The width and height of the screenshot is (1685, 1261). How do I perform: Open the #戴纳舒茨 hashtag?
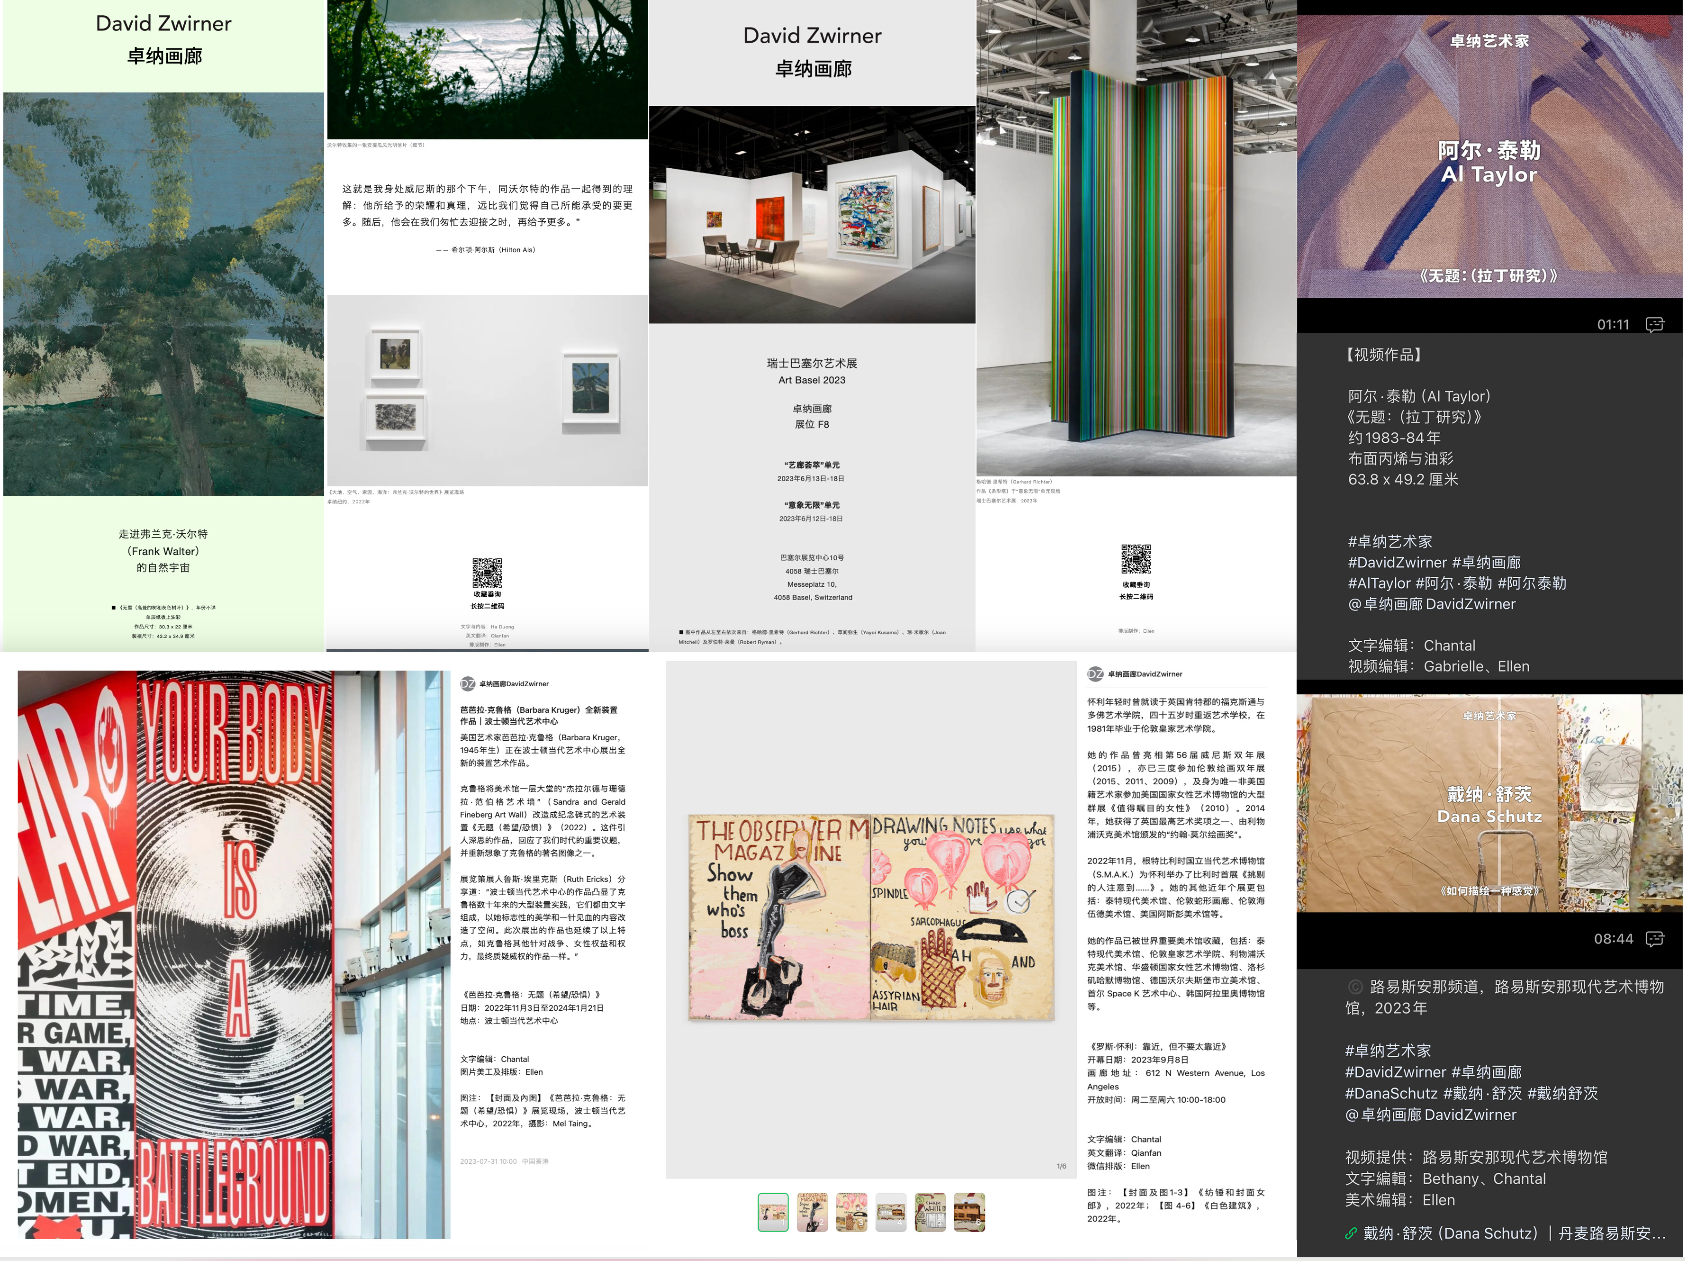pos(1563,1094)
